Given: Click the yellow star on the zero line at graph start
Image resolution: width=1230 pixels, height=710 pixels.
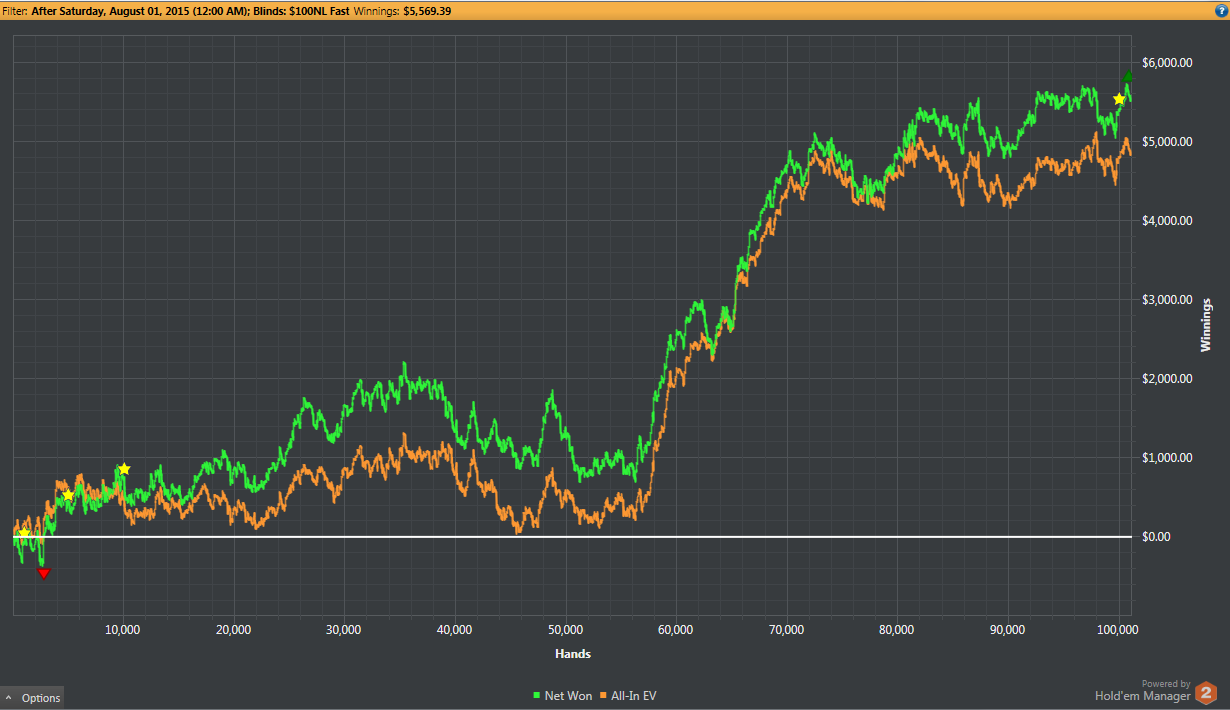Looking at the screenshot, I should (x=24, y=533).
